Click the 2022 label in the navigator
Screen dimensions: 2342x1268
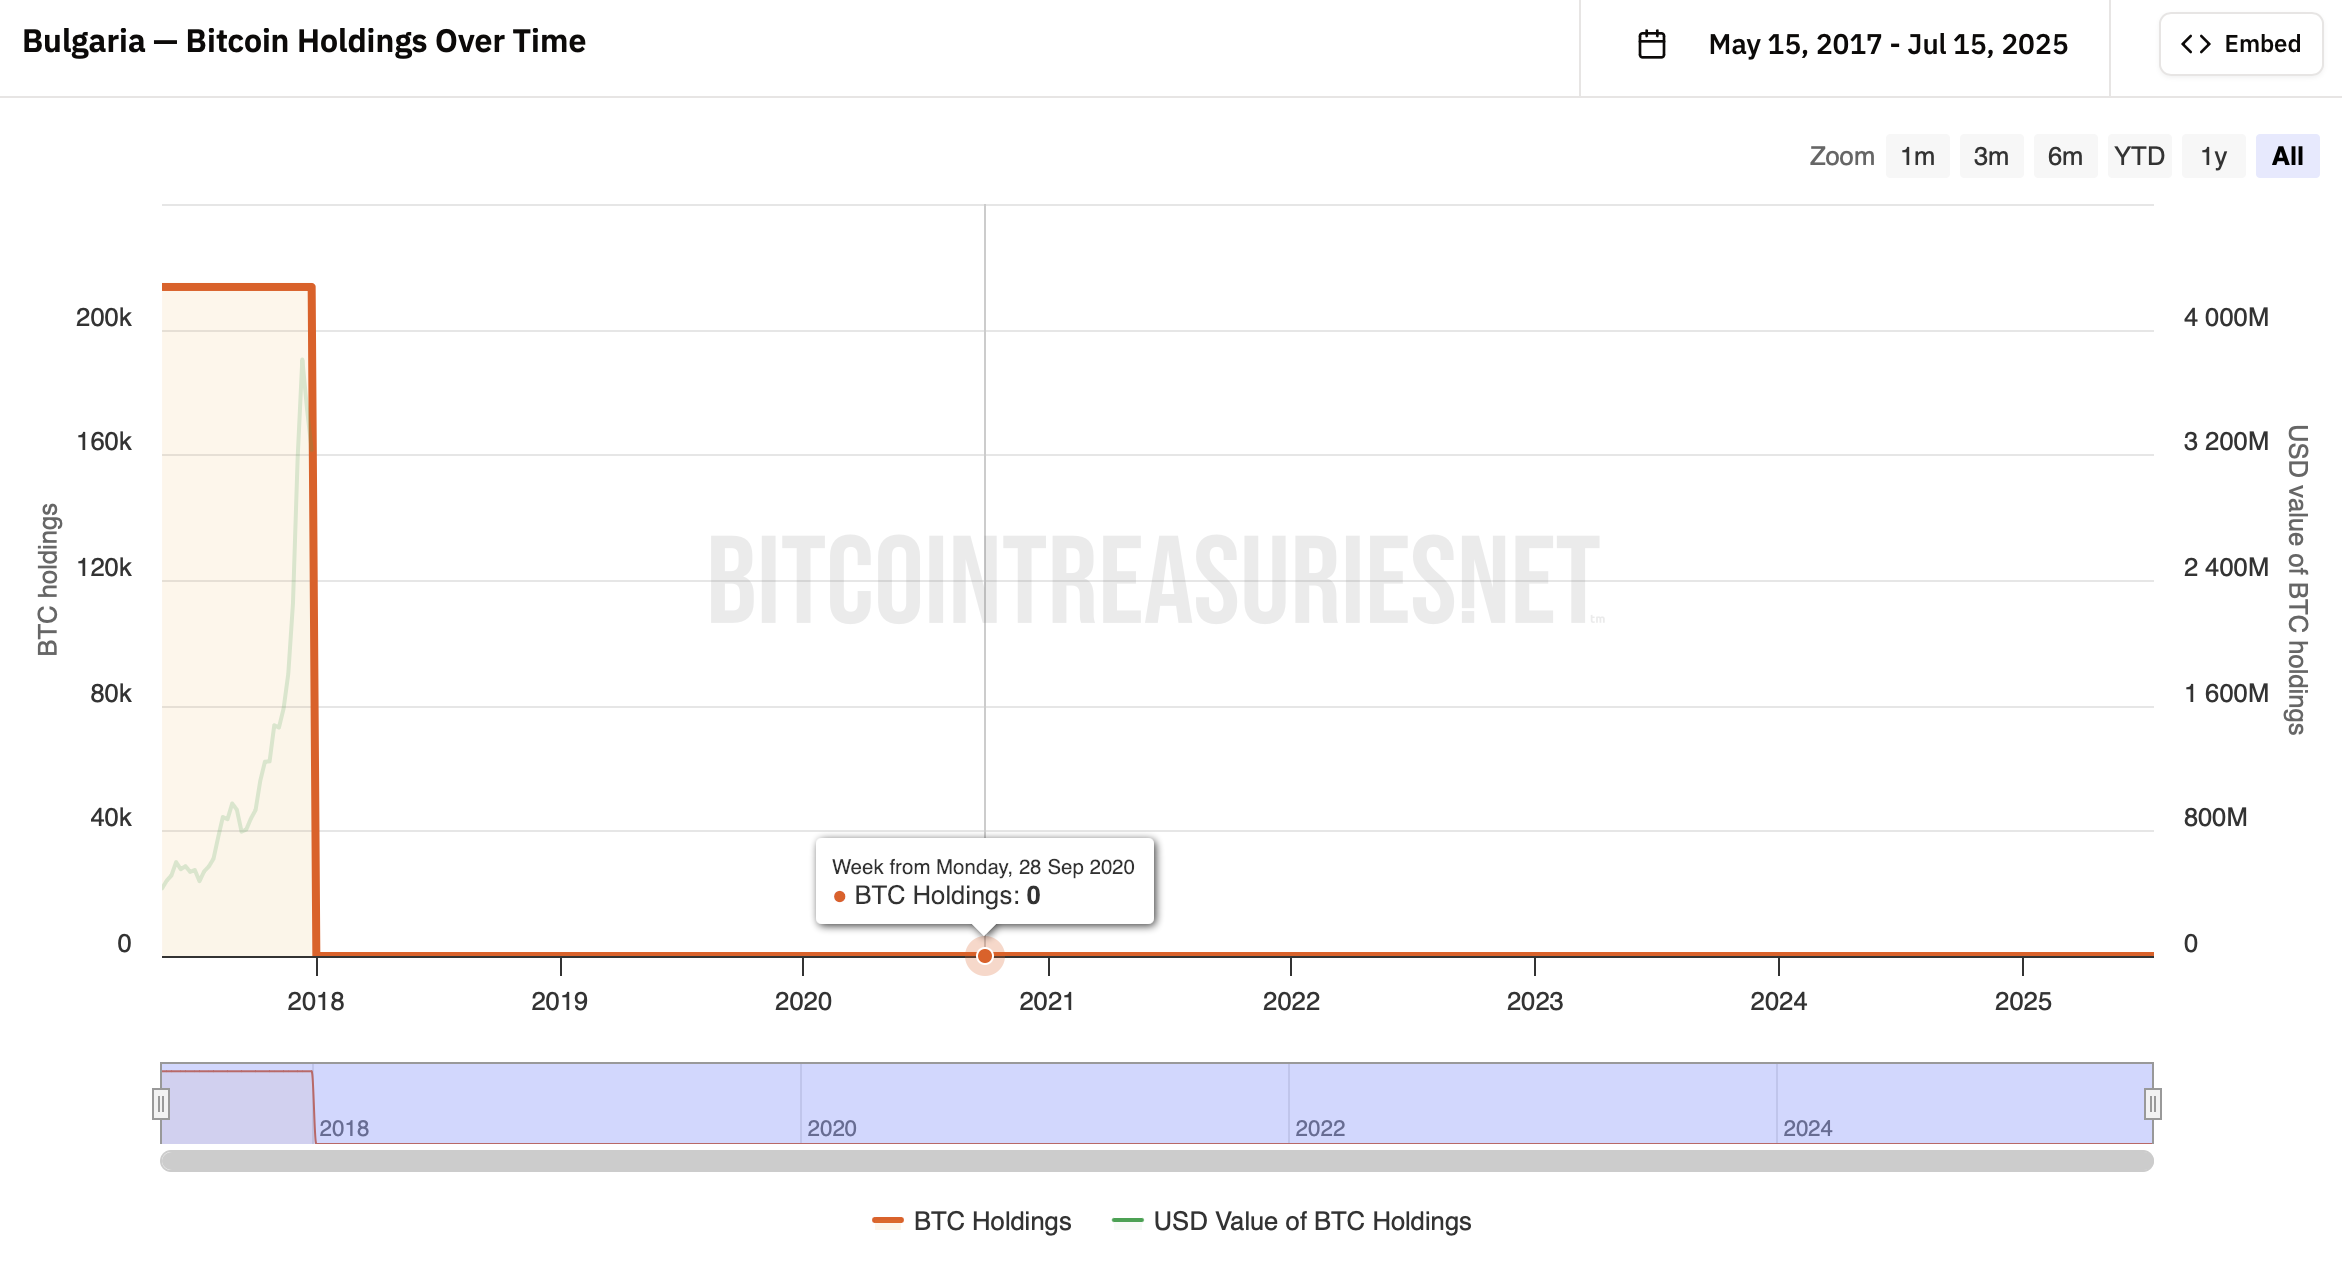click(x=1320, y=1128)
